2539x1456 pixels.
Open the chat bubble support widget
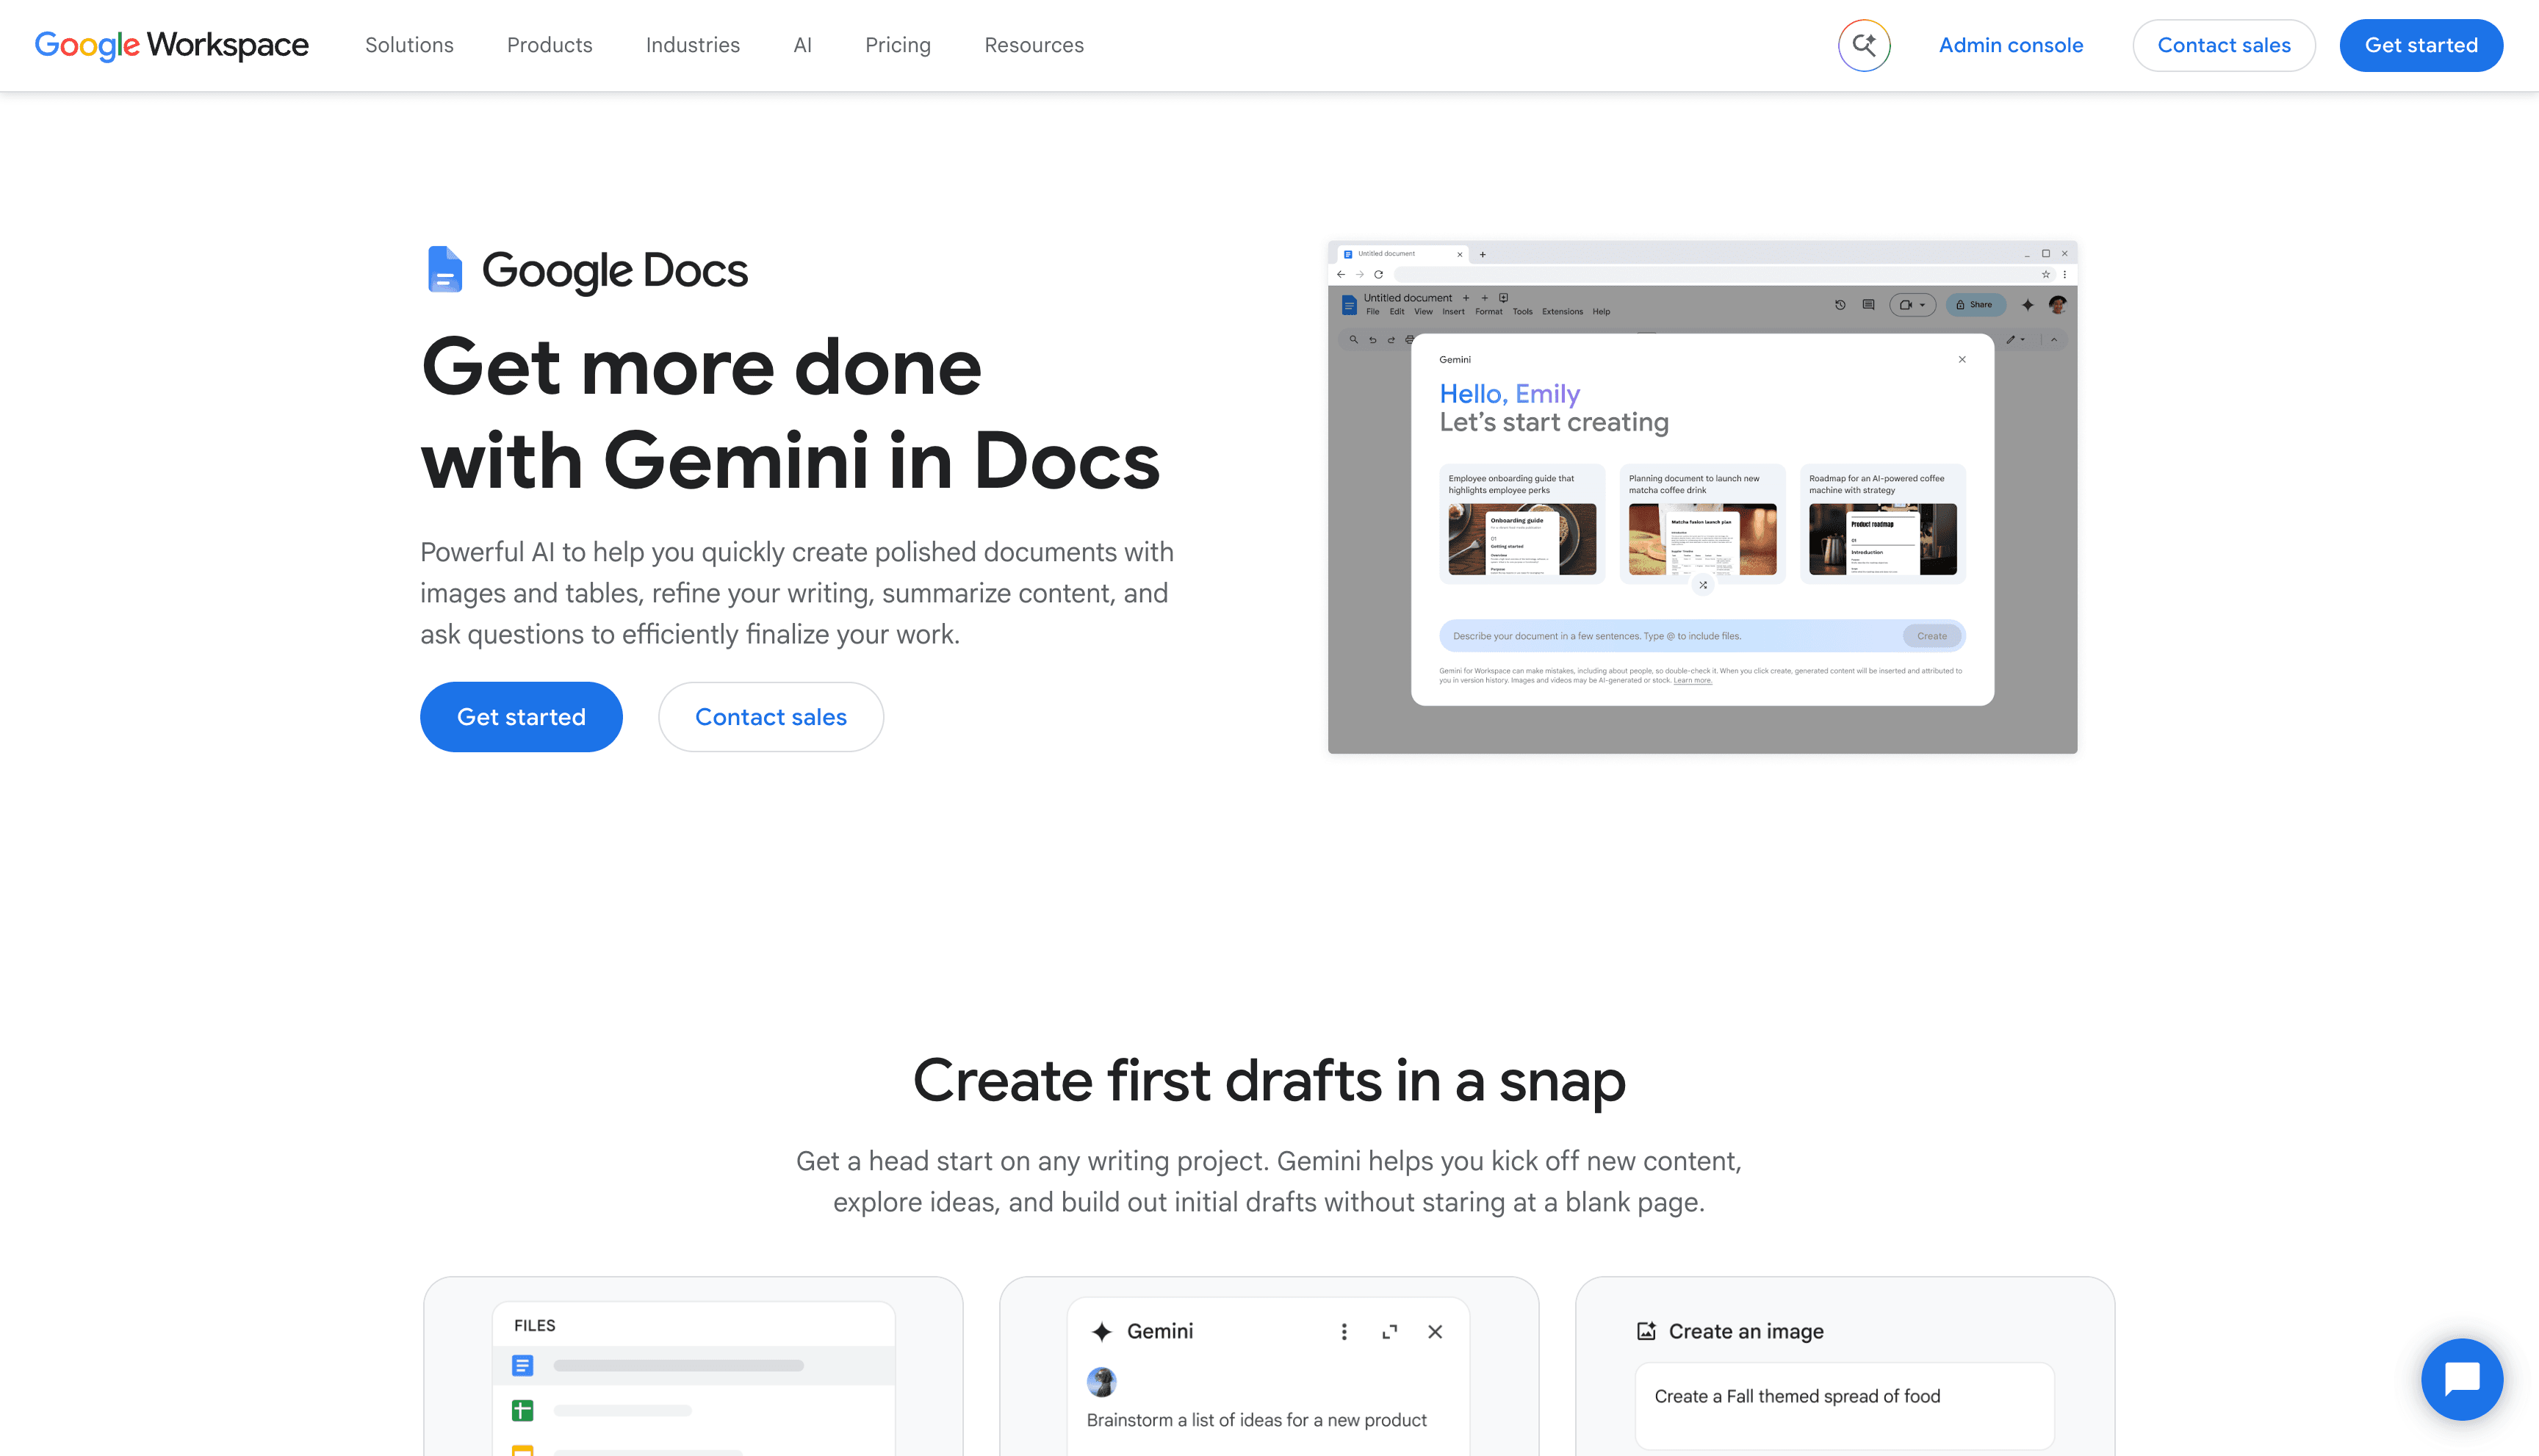point(2462,1379)
